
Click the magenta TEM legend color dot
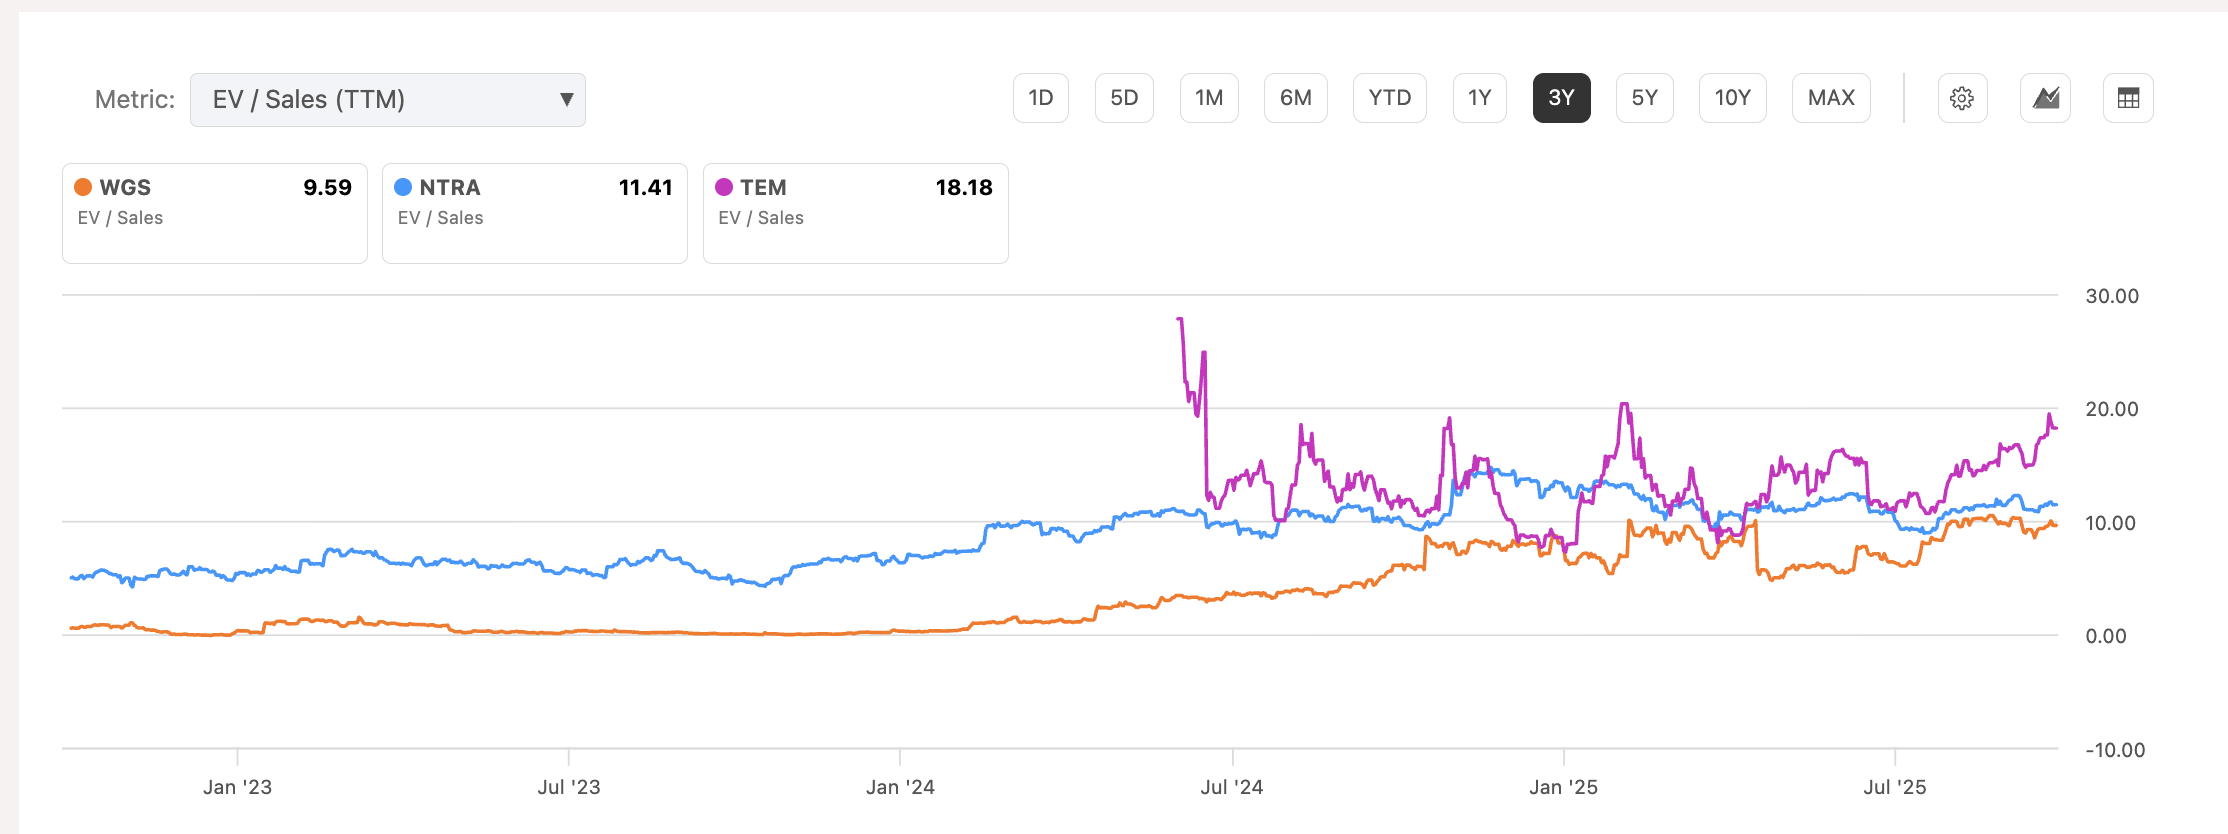[726, 187]
